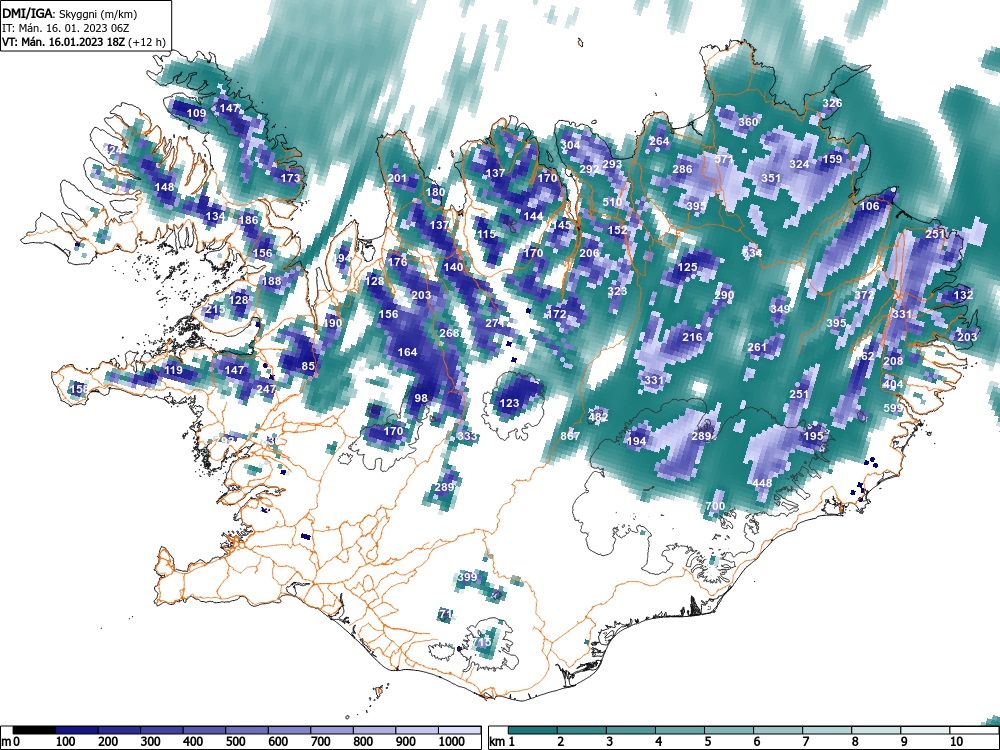Click the visibility value 208 on the map
1000x750 pixels.
coord(893,361)
